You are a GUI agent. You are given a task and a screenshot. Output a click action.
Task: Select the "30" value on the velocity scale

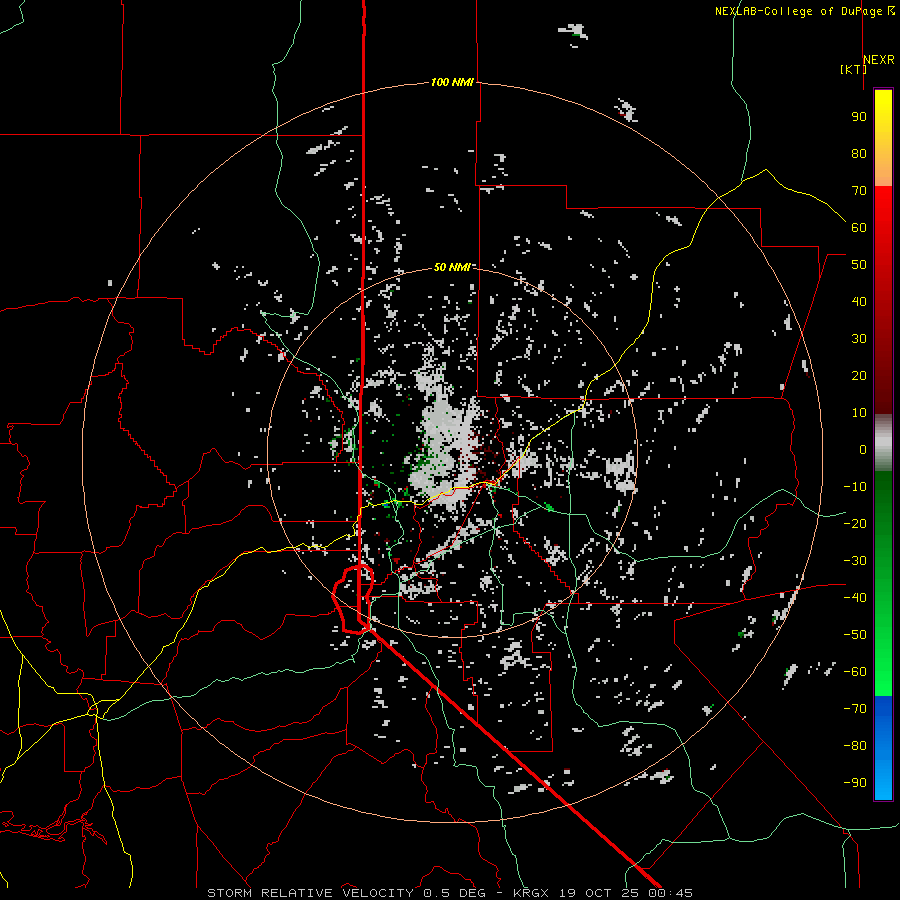[859, 339]
